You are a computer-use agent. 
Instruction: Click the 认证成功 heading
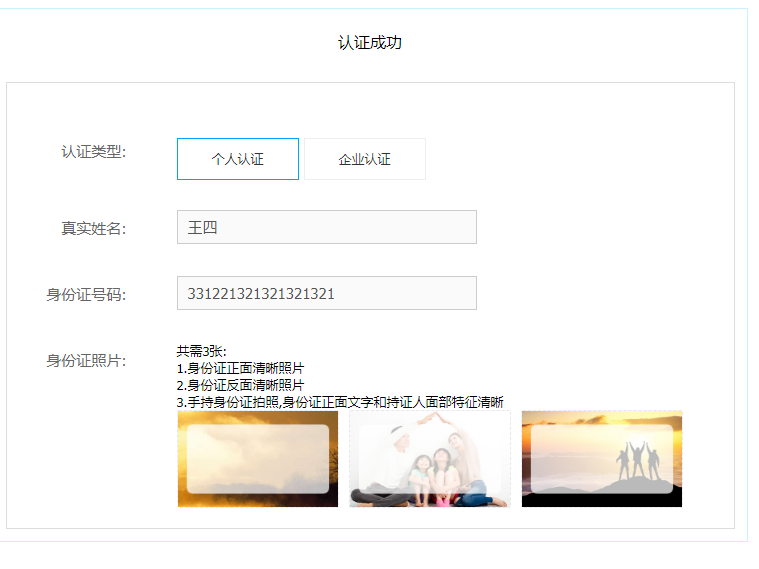click(370, 43)
